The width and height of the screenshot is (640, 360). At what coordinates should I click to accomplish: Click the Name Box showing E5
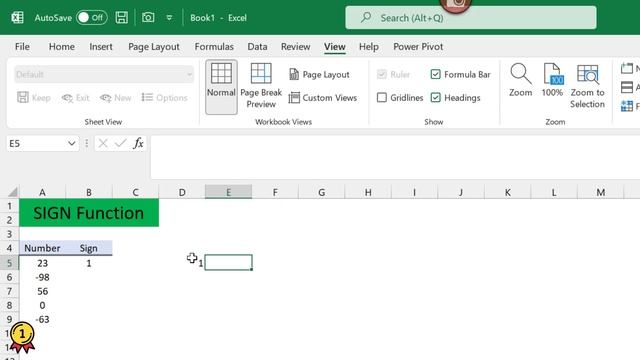pyautogui.click(x=36, y=144)
